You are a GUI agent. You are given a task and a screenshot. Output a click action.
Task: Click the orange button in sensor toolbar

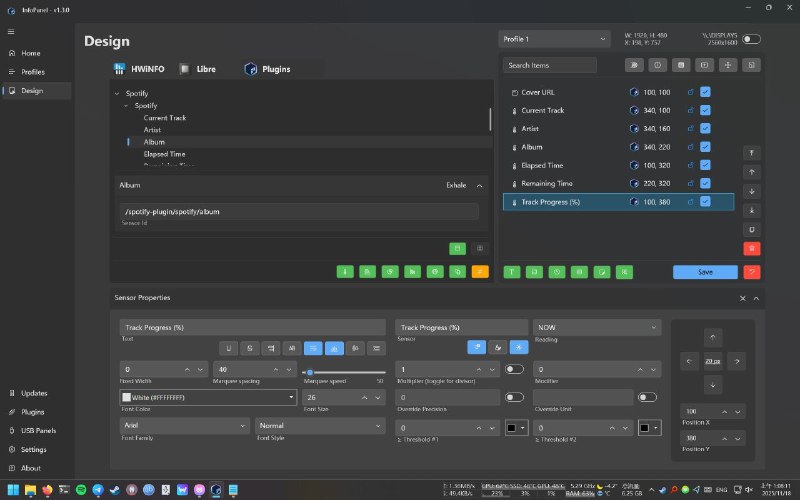pos(480,271)
